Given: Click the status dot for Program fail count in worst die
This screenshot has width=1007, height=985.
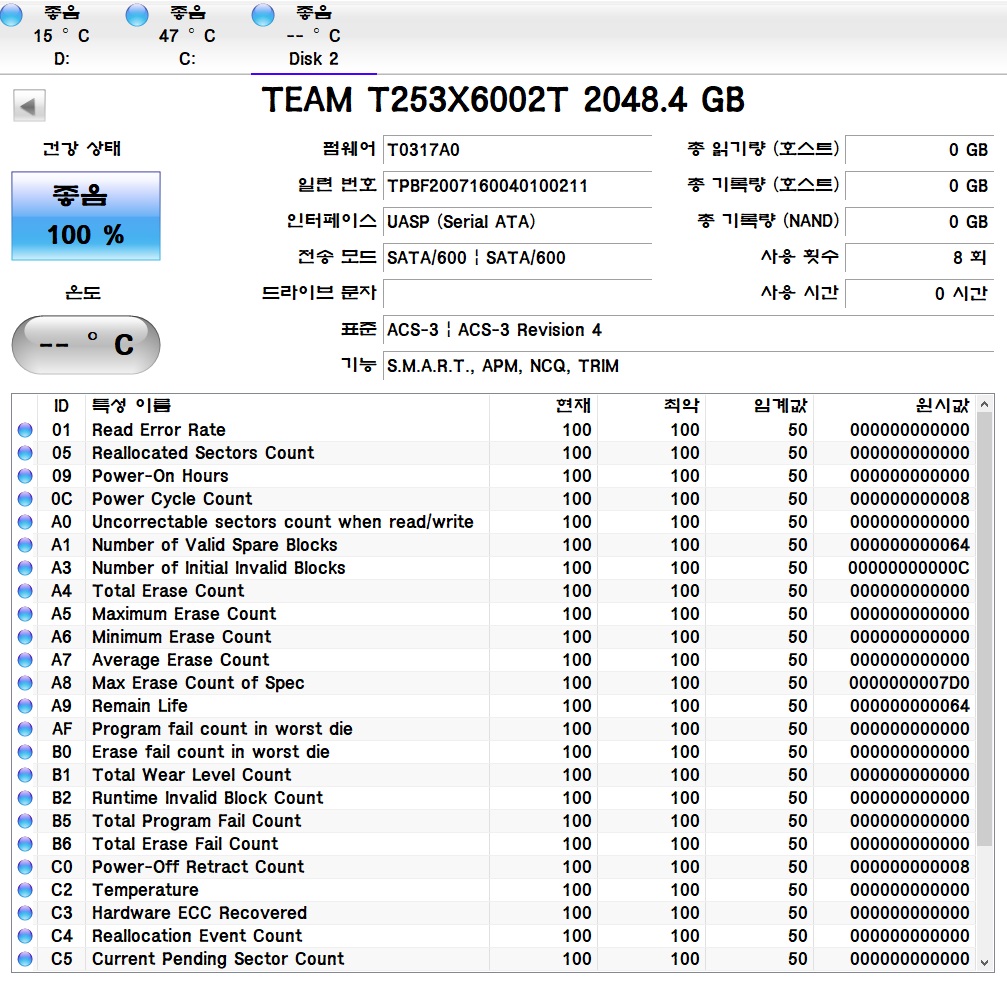Looking at the screenshot, I should pyautogui.click(x=25, y=729).
